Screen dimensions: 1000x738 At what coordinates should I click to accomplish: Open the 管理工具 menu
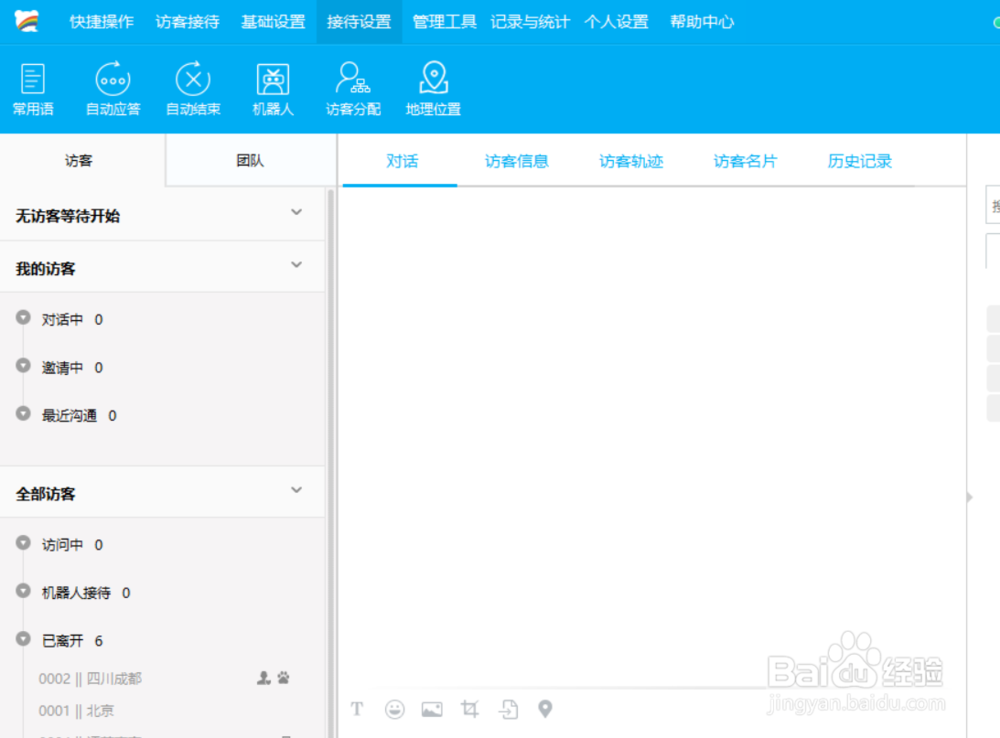[x=444, y=21]
